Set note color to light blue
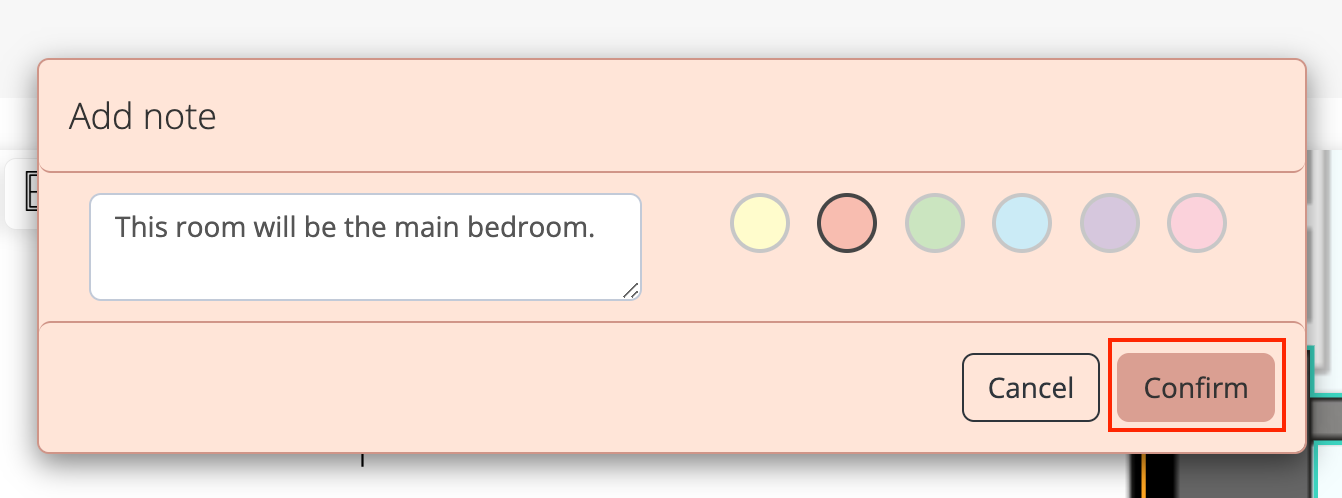Image resolution: width=1342 pixels, height=498 pixels. click(x=1022, y=222)
